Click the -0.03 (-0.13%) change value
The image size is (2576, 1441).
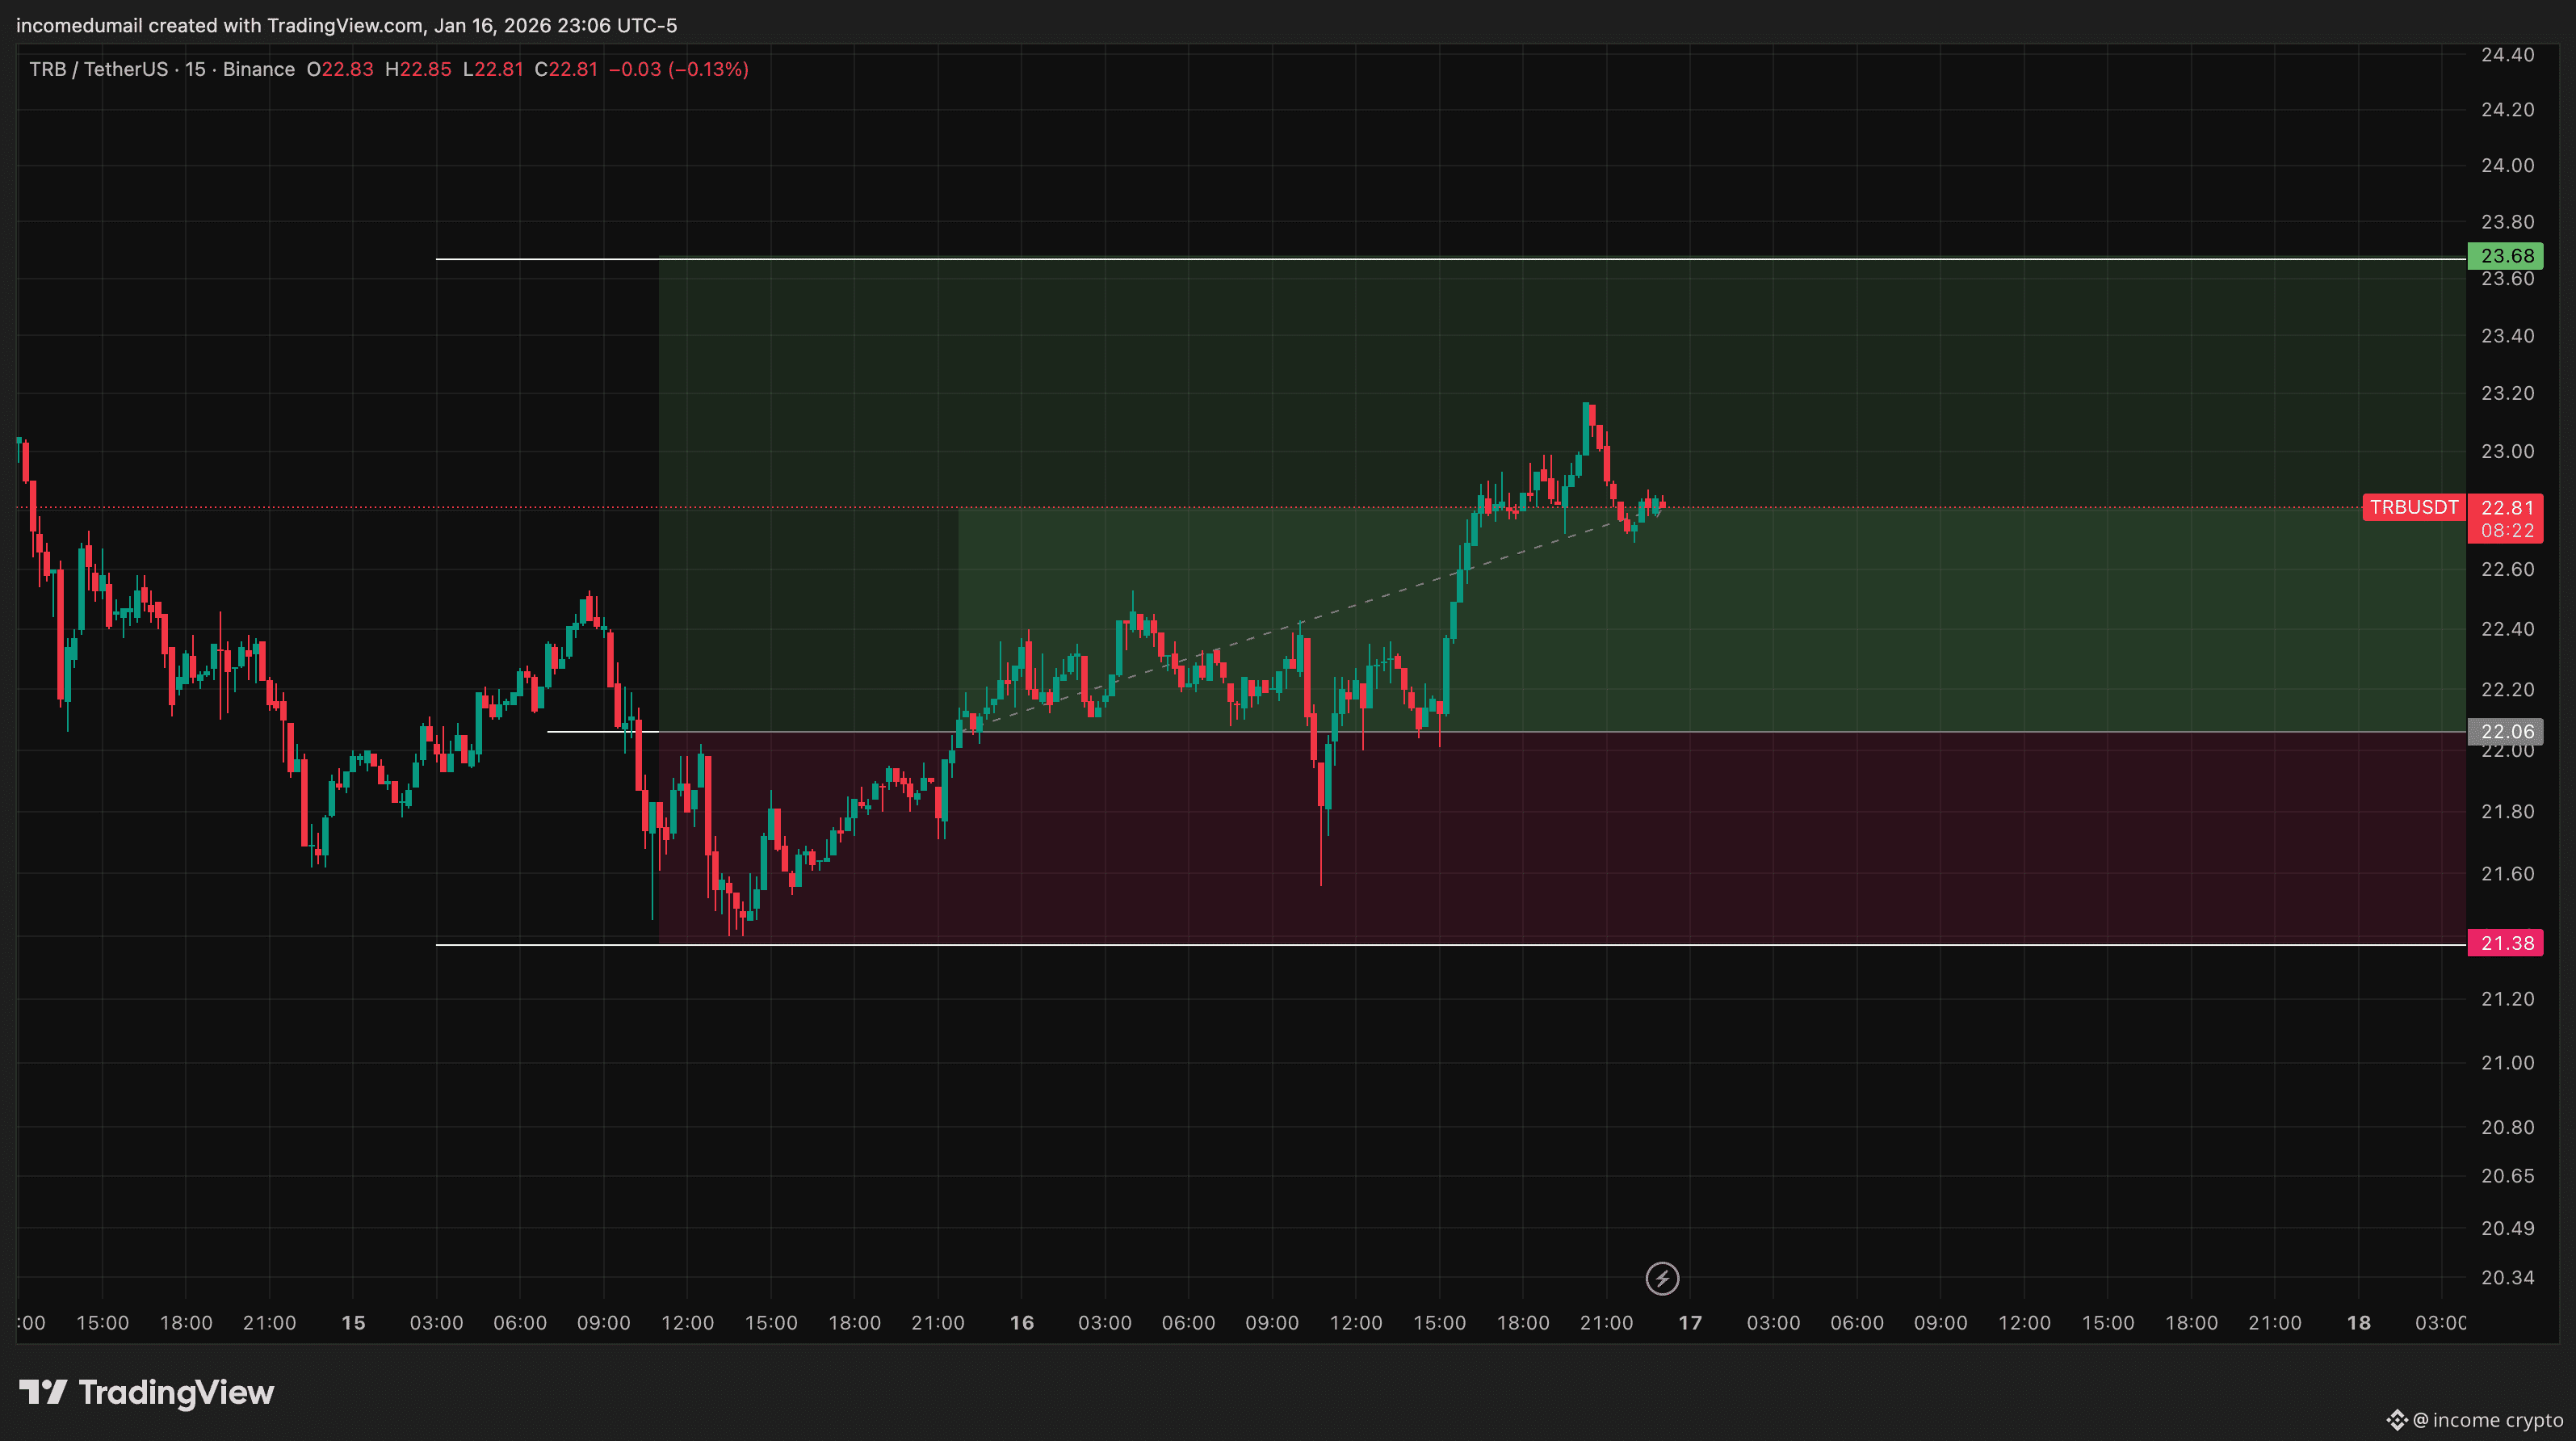tap(678, 69)
